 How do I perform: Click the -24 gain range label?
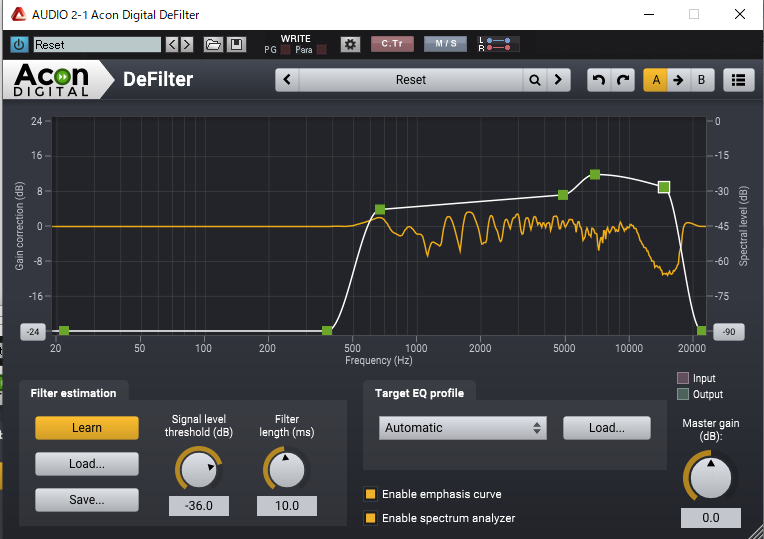pos(33,332)
